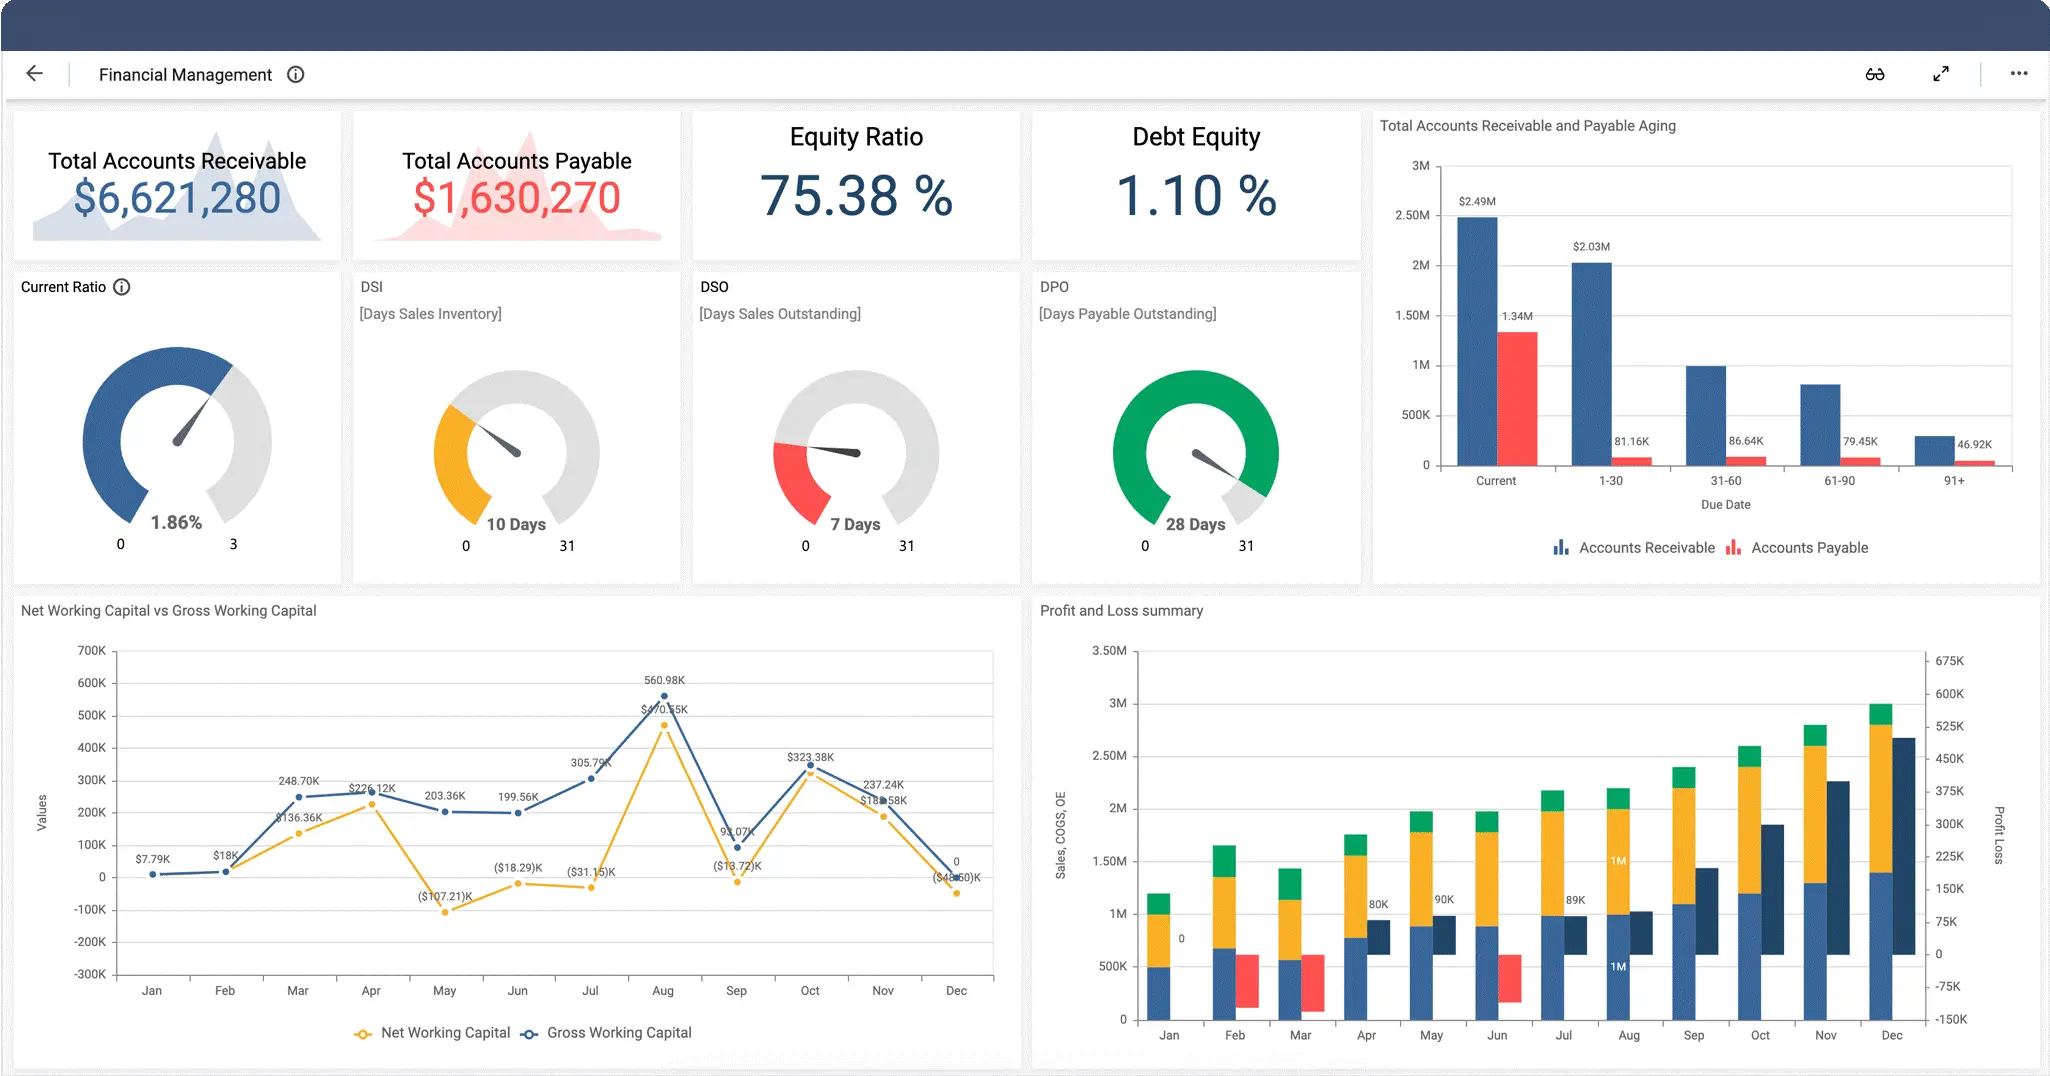Image resolution: width=2050 pixels, height=1076 pixels.
Task: Click the Accounts Payable legend icon
Action: coord(1735,547)
